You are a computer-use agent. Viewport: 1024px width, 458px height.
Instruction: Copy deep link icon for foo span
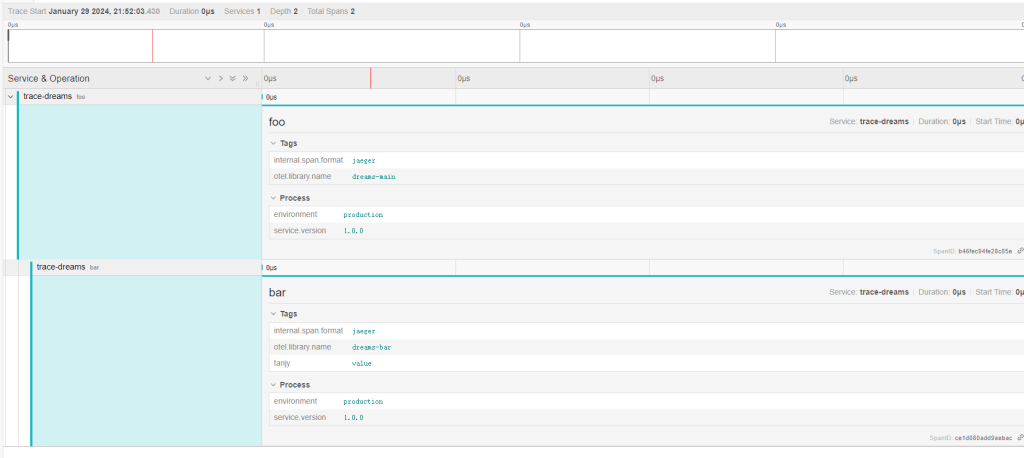pyautogui.click(x=1019, y=251)
